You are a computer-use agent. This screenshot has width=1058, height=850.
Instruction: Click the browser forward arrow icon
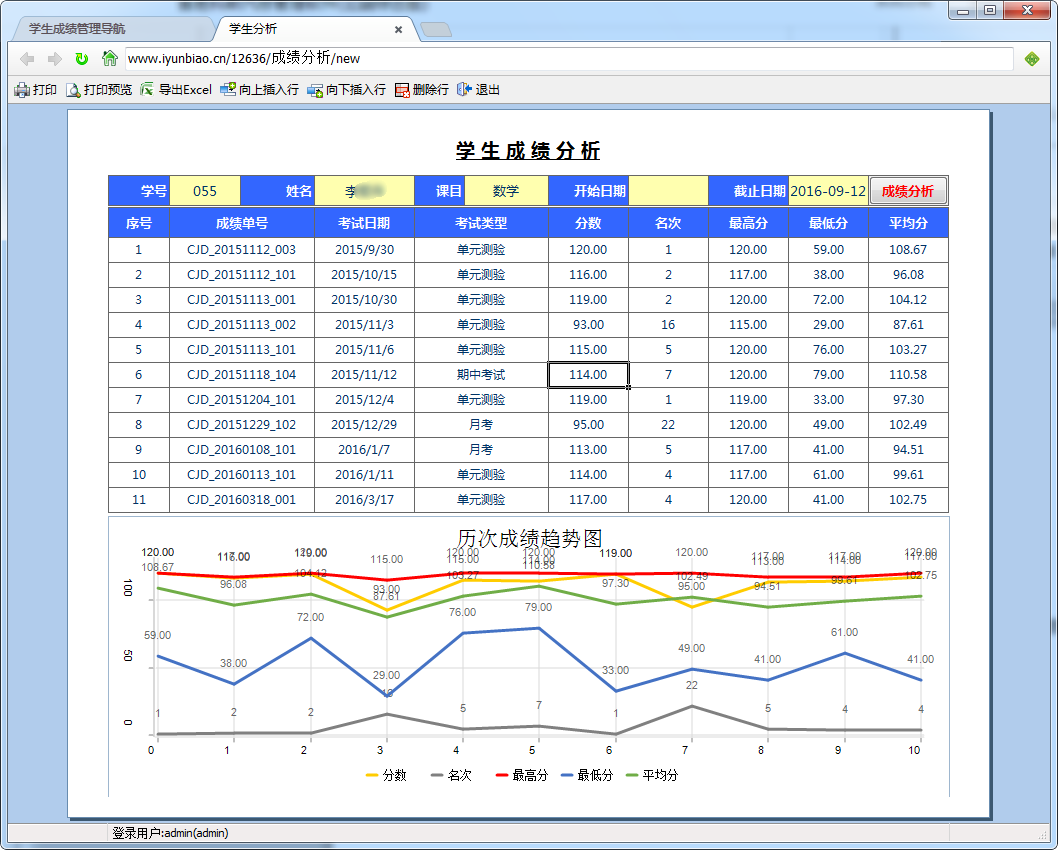(x=55, y=59)
